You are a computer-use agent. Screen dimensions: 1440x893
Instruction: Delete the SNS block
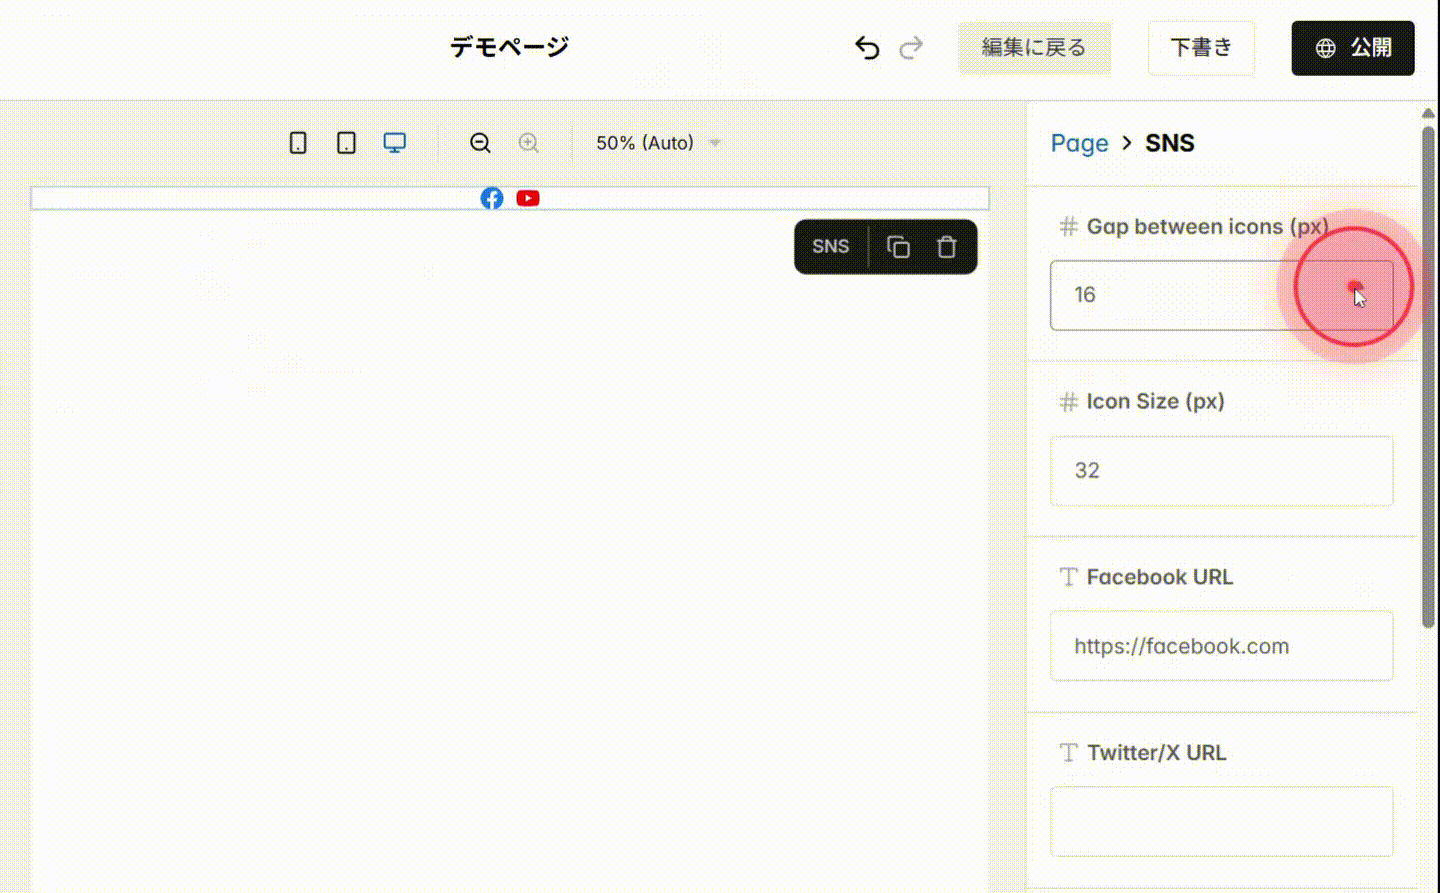(x=946, y=246)
